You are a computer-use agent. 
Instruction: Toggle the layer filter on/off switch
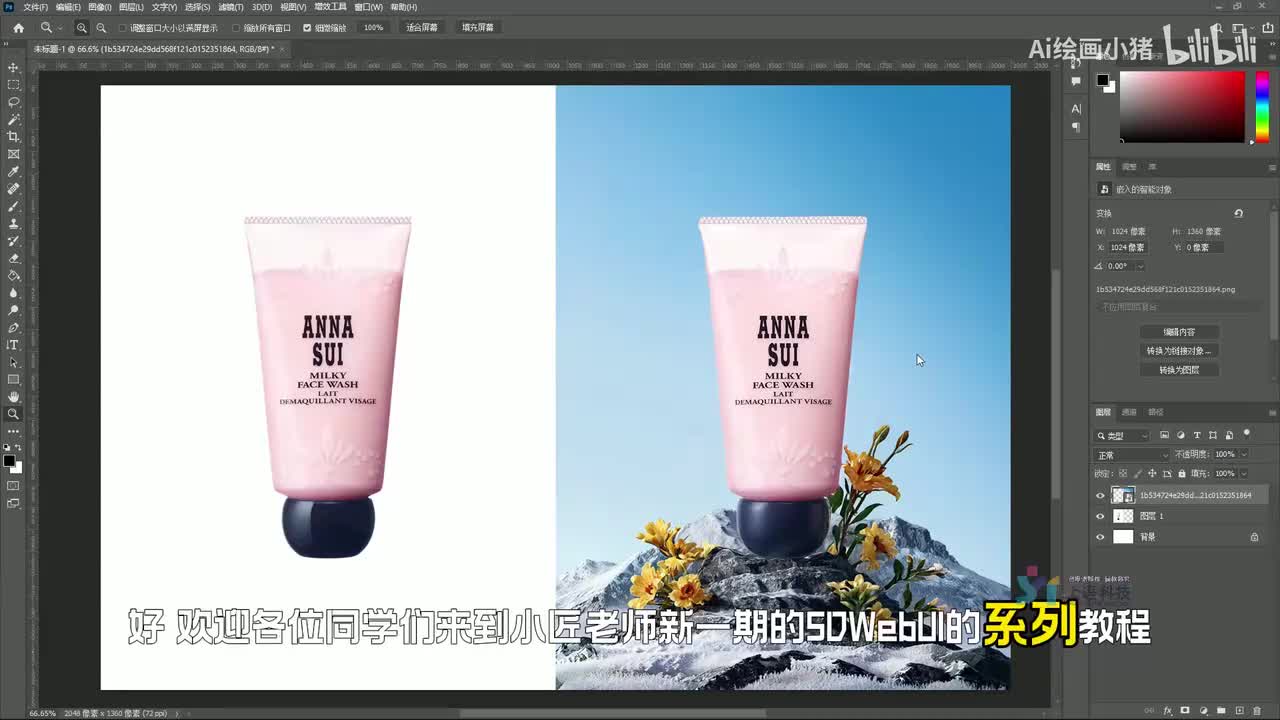tap(1247, 434)
